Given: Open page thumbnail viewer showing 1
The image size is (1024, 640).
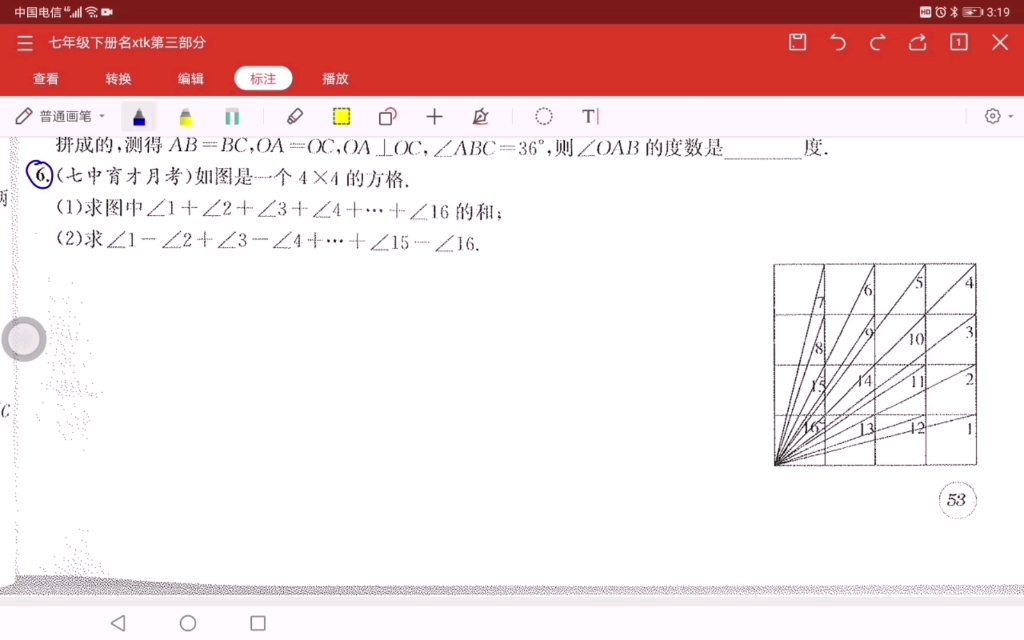Looking at the screenshot, I should click(x=958, y=43).
